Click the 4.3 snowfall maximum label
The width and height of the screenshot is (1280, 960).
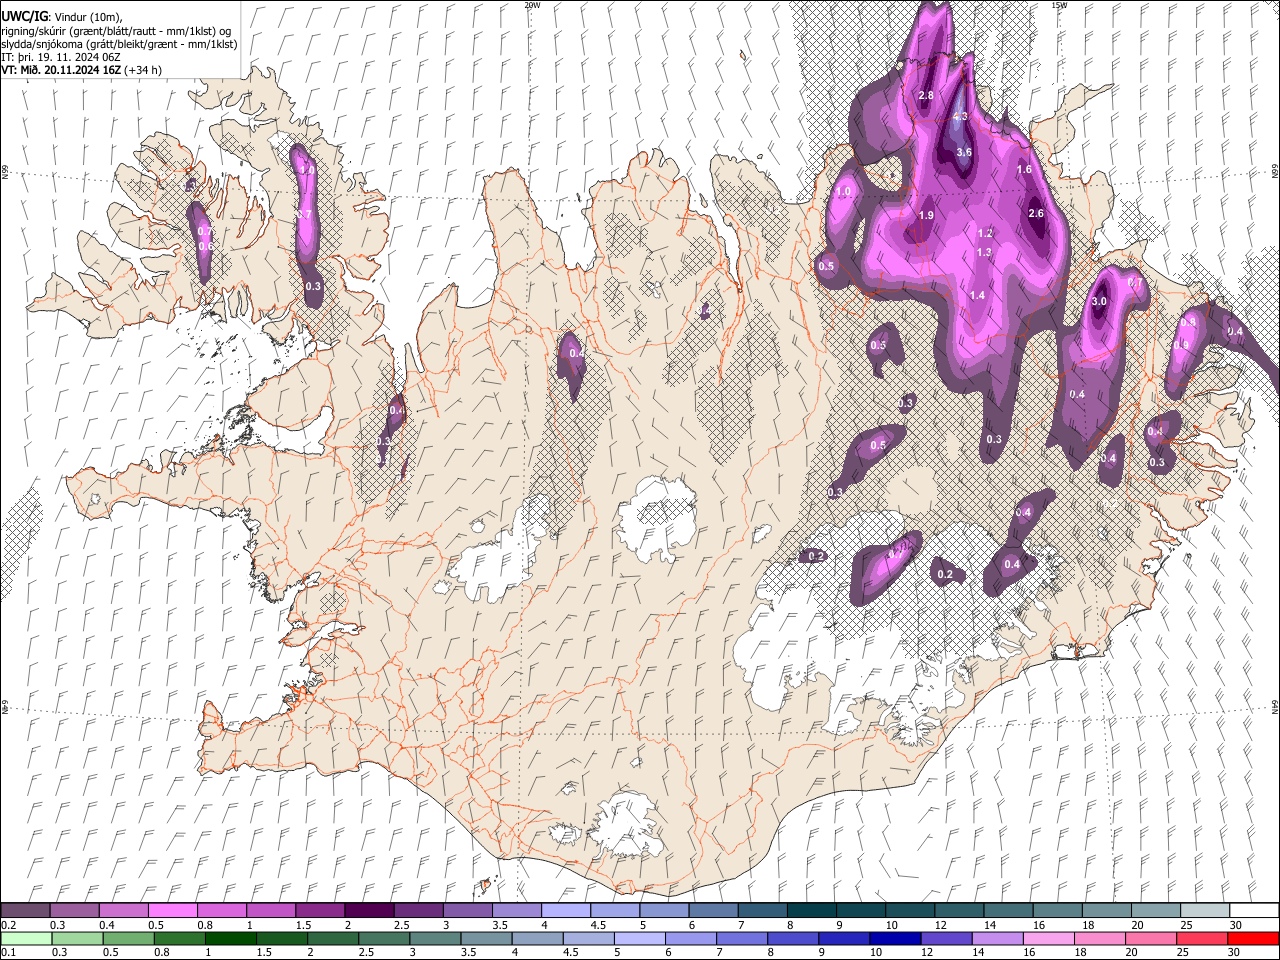click(960, 117)
